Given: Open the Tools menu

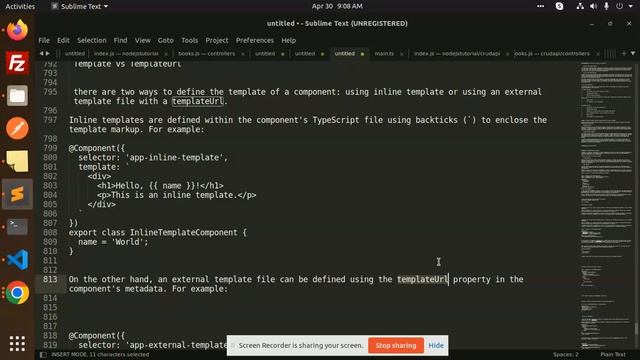Looking at the screenshot, I should click(189, 40).
